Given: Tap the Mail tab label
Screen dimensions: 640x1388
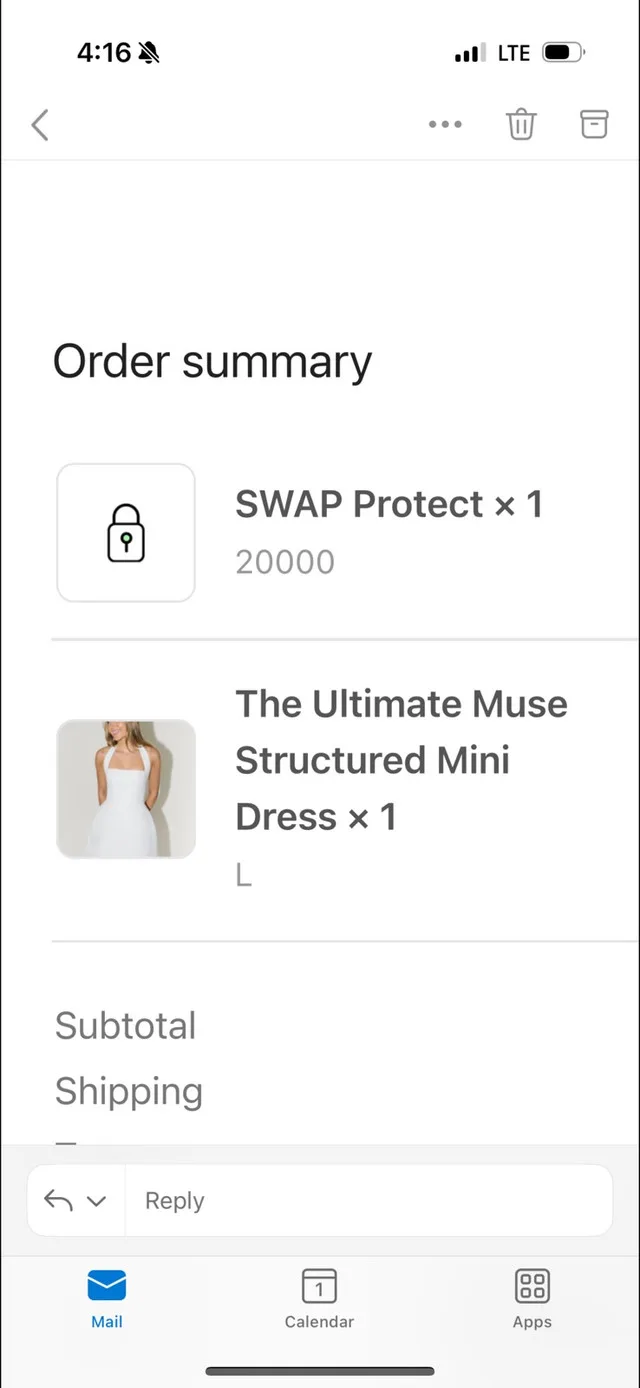Looking at the screenshot, I should pyautogui.click(x=107, y=1320).
